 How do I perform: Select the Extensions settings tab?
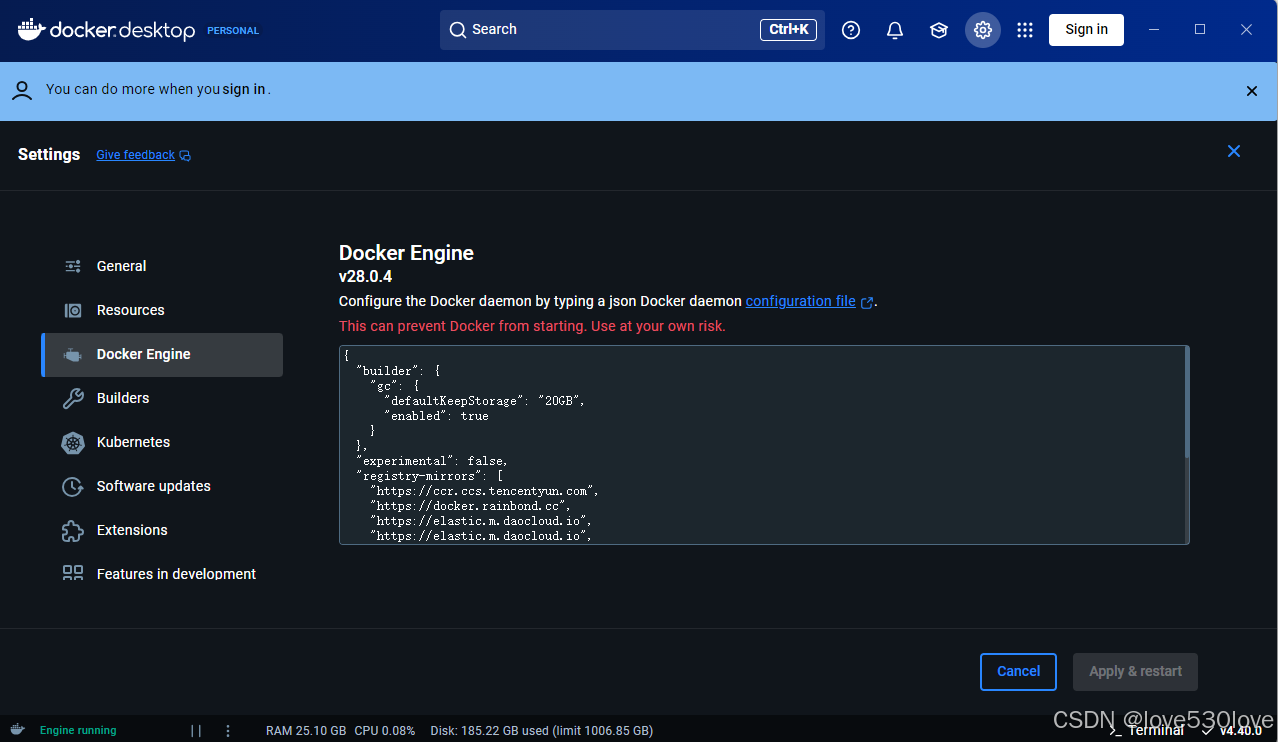162,530
